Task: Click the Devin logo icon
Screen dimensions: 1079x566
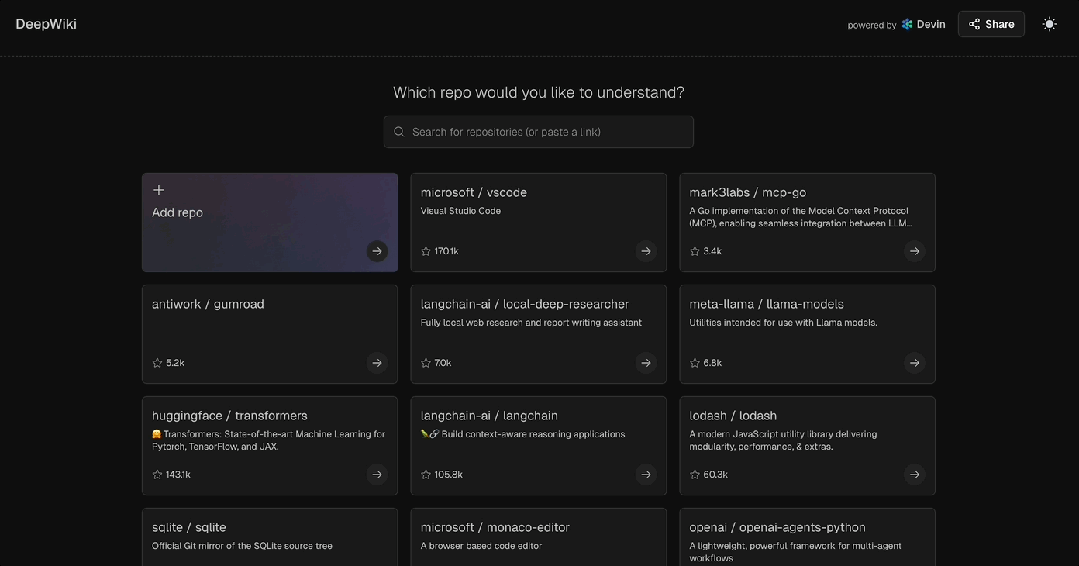Action: [x=907, y=24]
